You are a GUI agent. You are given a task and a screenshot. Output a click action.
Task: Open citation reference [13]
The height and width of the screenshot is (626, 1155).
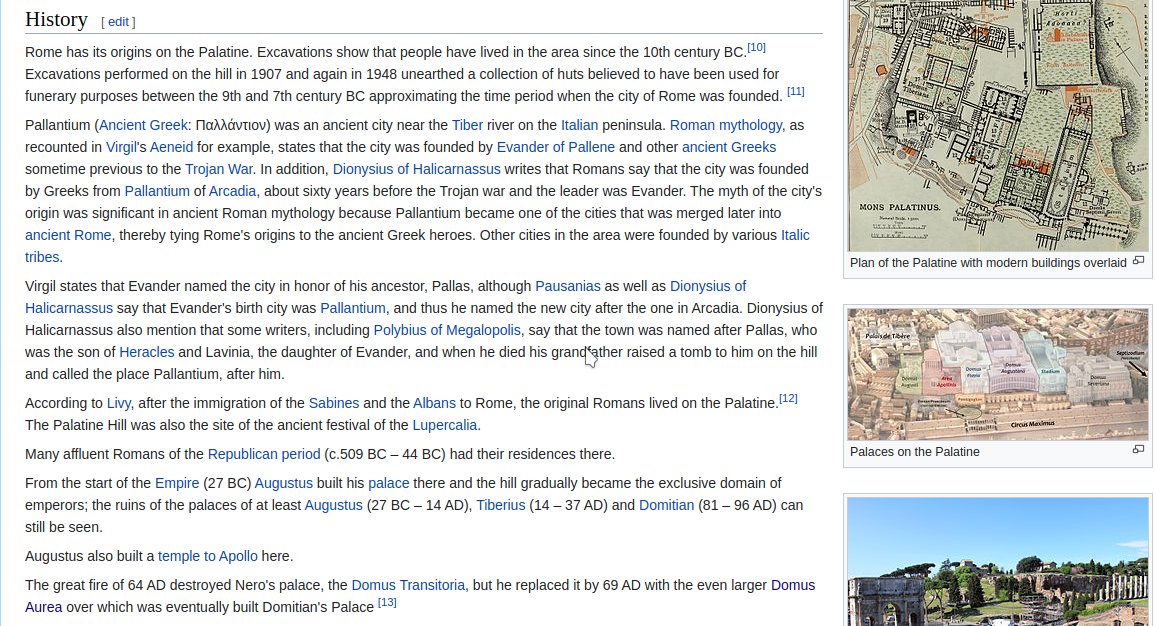click(387, 602)
